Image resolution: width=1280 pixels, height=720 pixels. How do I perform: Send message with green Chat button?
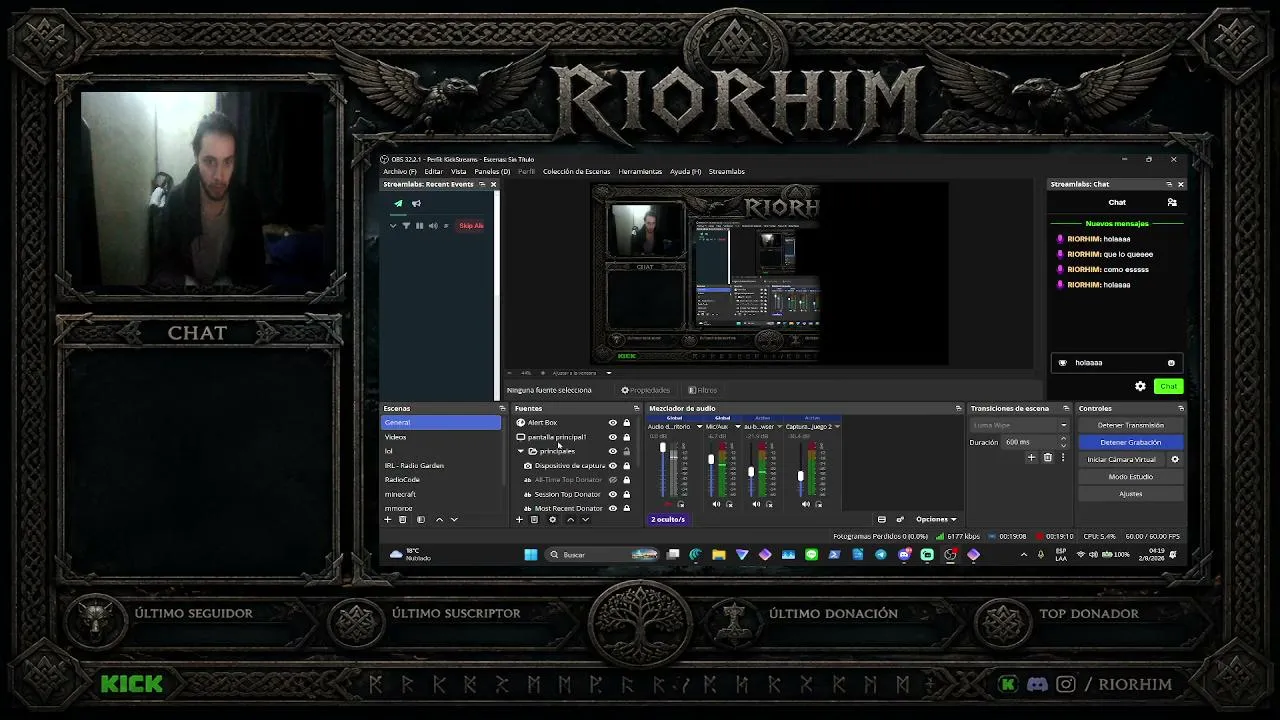pyautogui.click(x=1168, y=386)
